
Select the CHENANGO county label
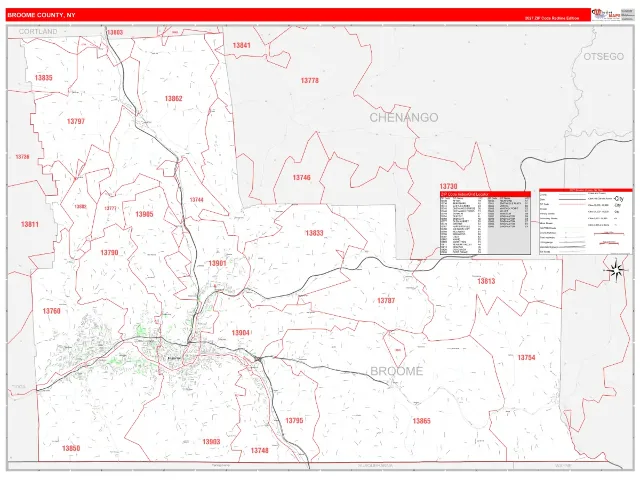coord(404,118)
